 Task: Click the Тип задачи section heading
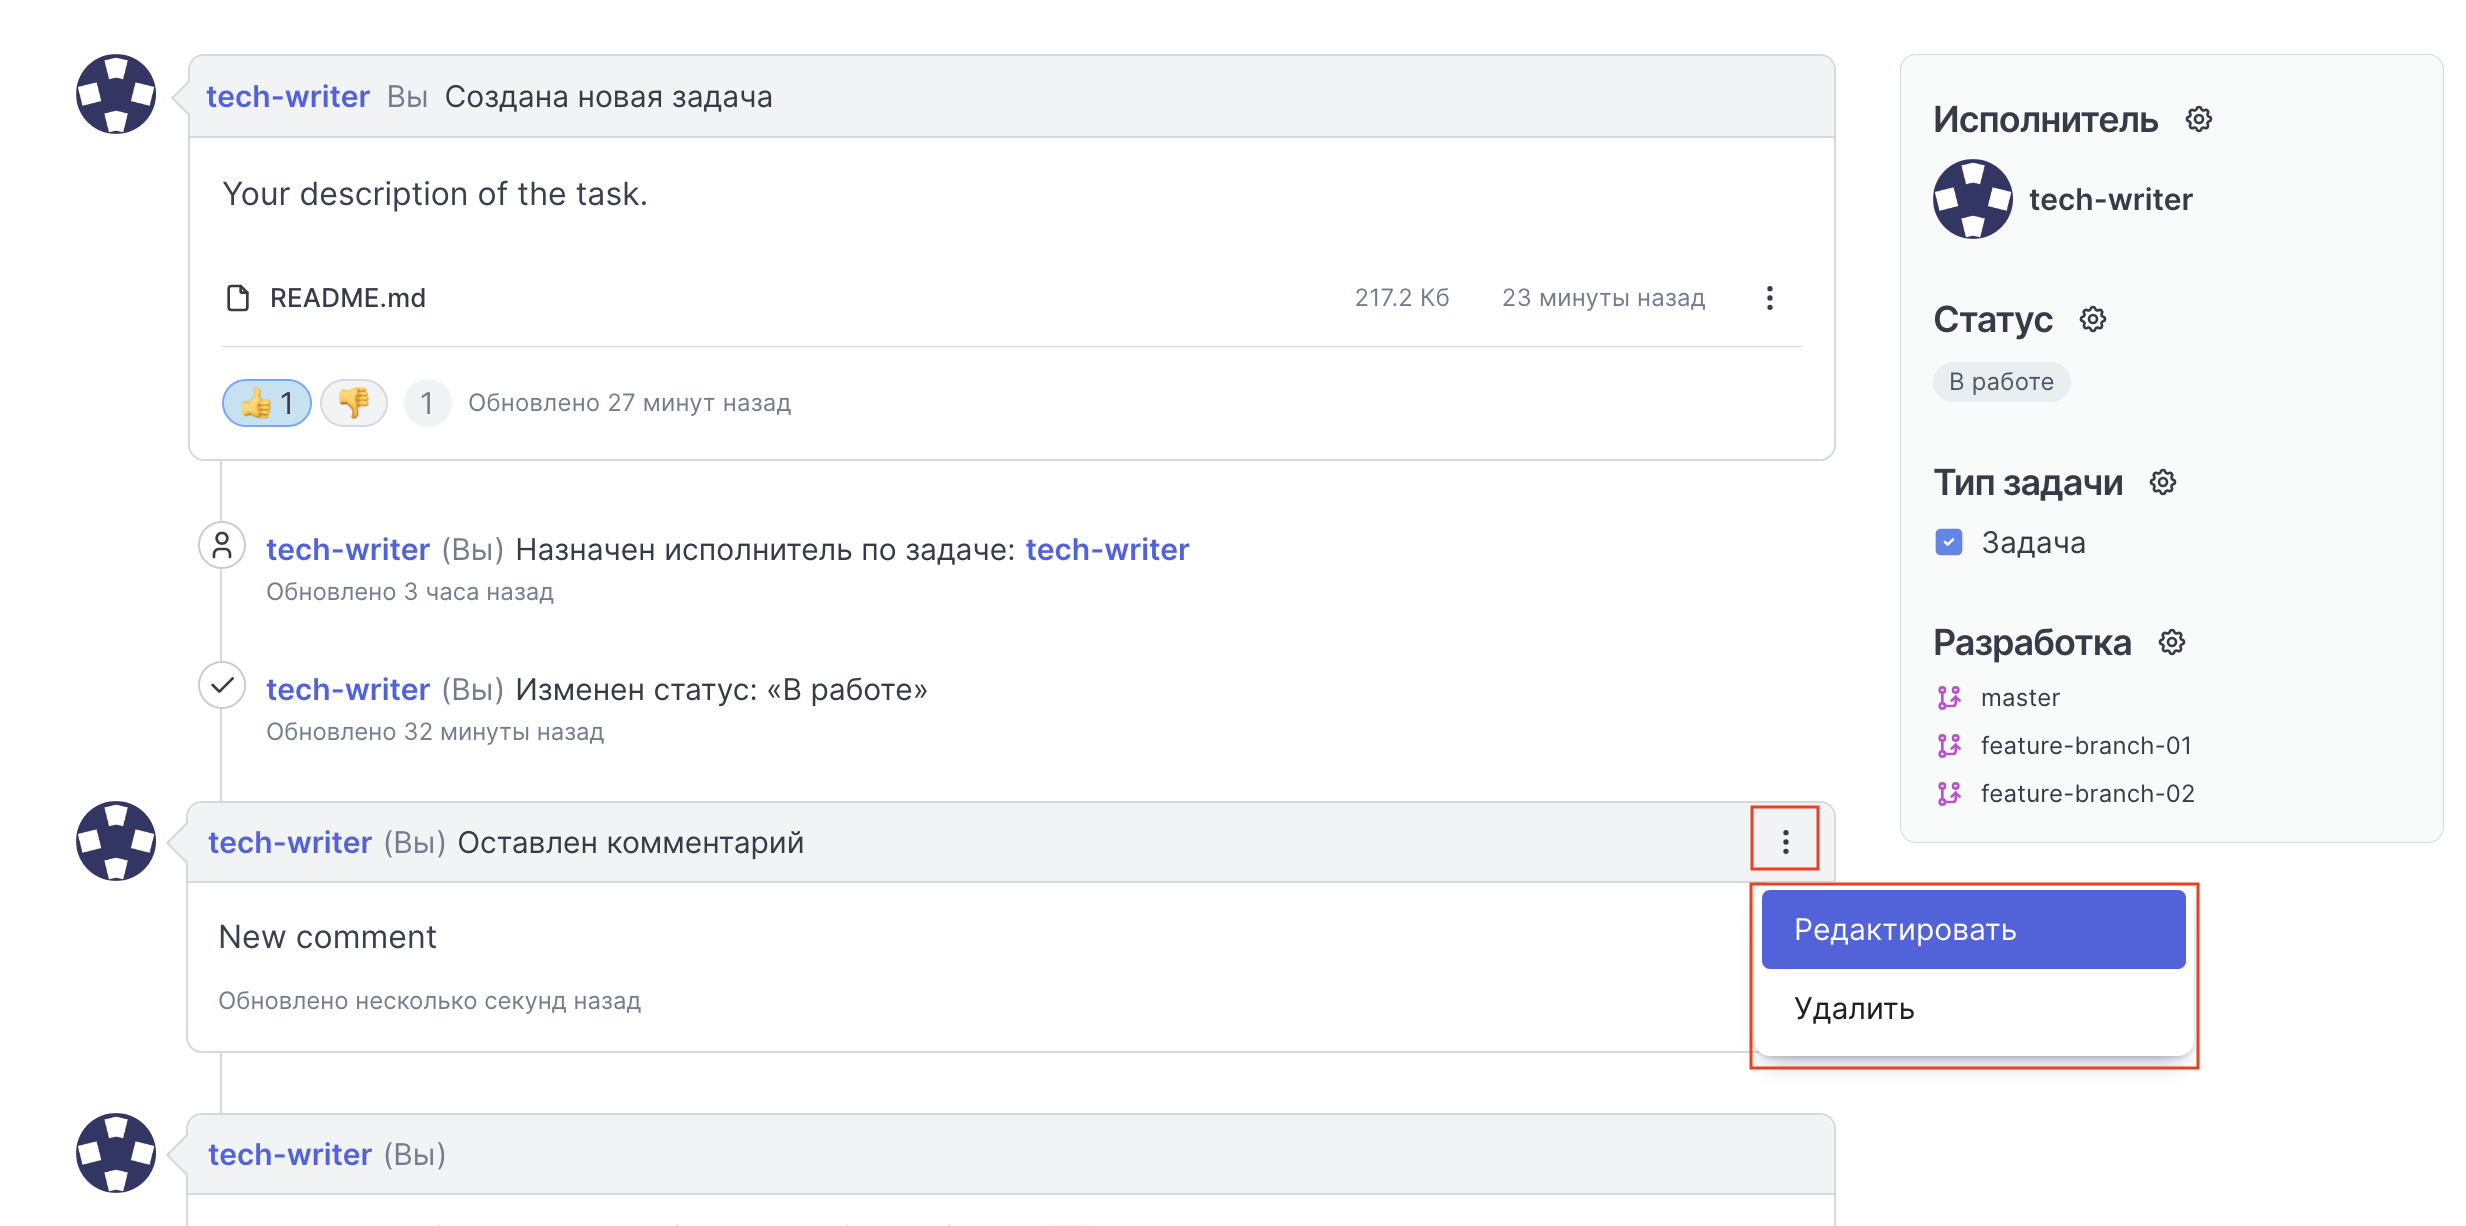[2028, 482]
